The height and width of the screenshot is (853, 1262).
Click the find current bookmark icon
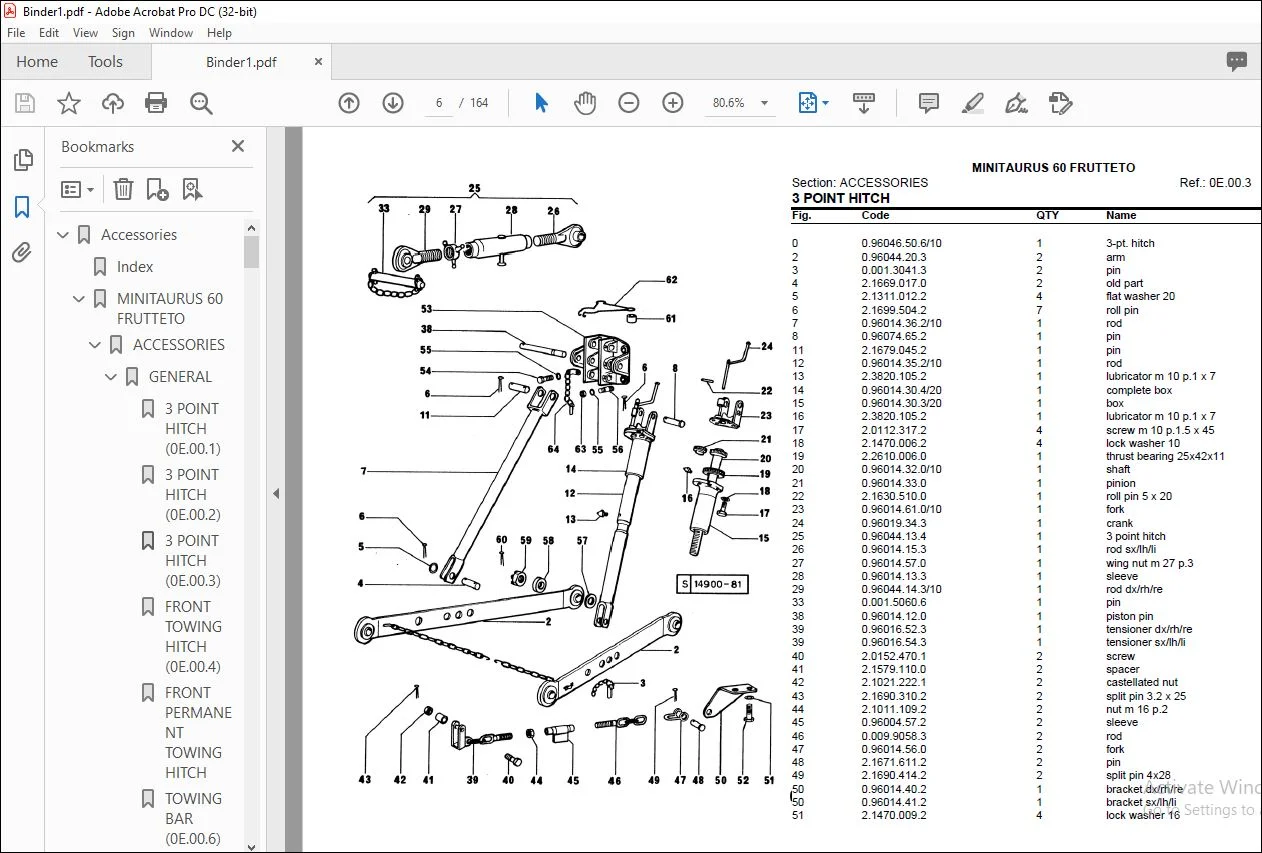tap(192, 189)
